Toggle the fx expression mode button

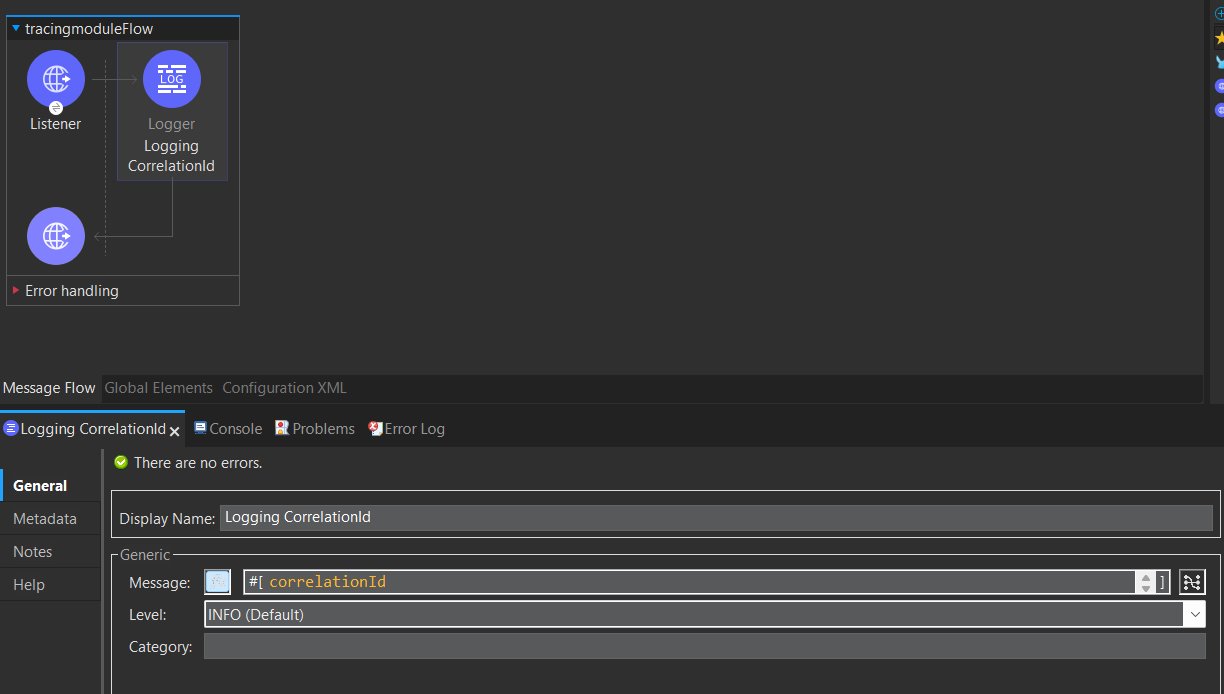(217, 582)
